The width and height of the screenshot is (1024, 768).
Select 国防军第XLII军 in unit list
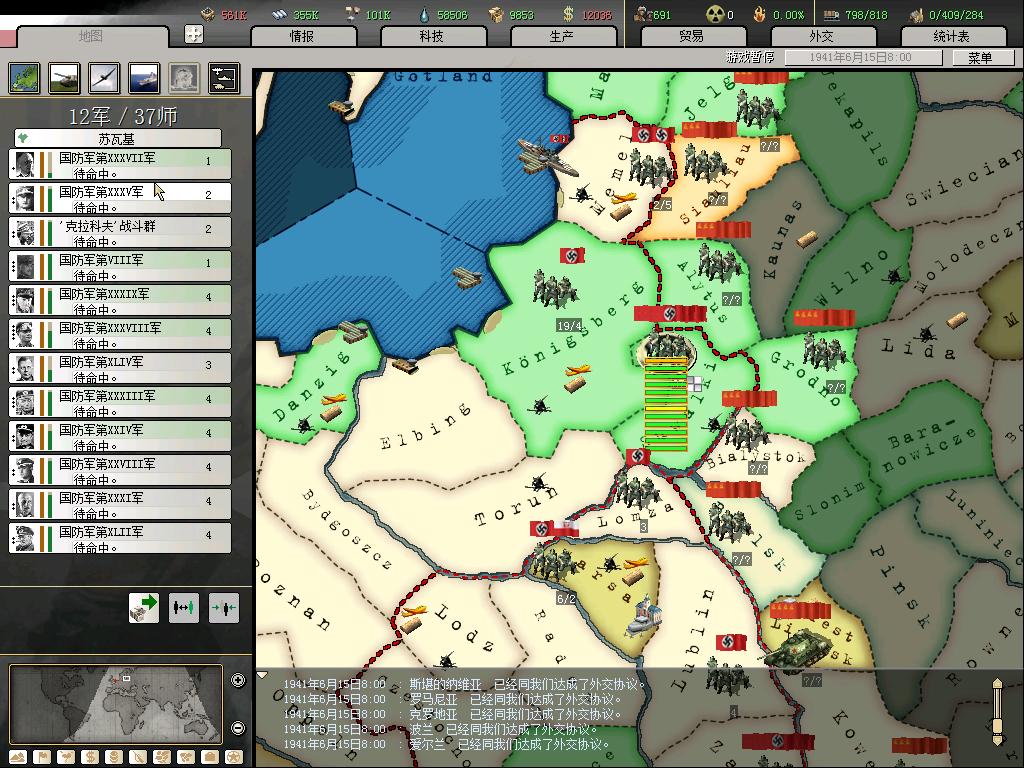click(120, 538)
